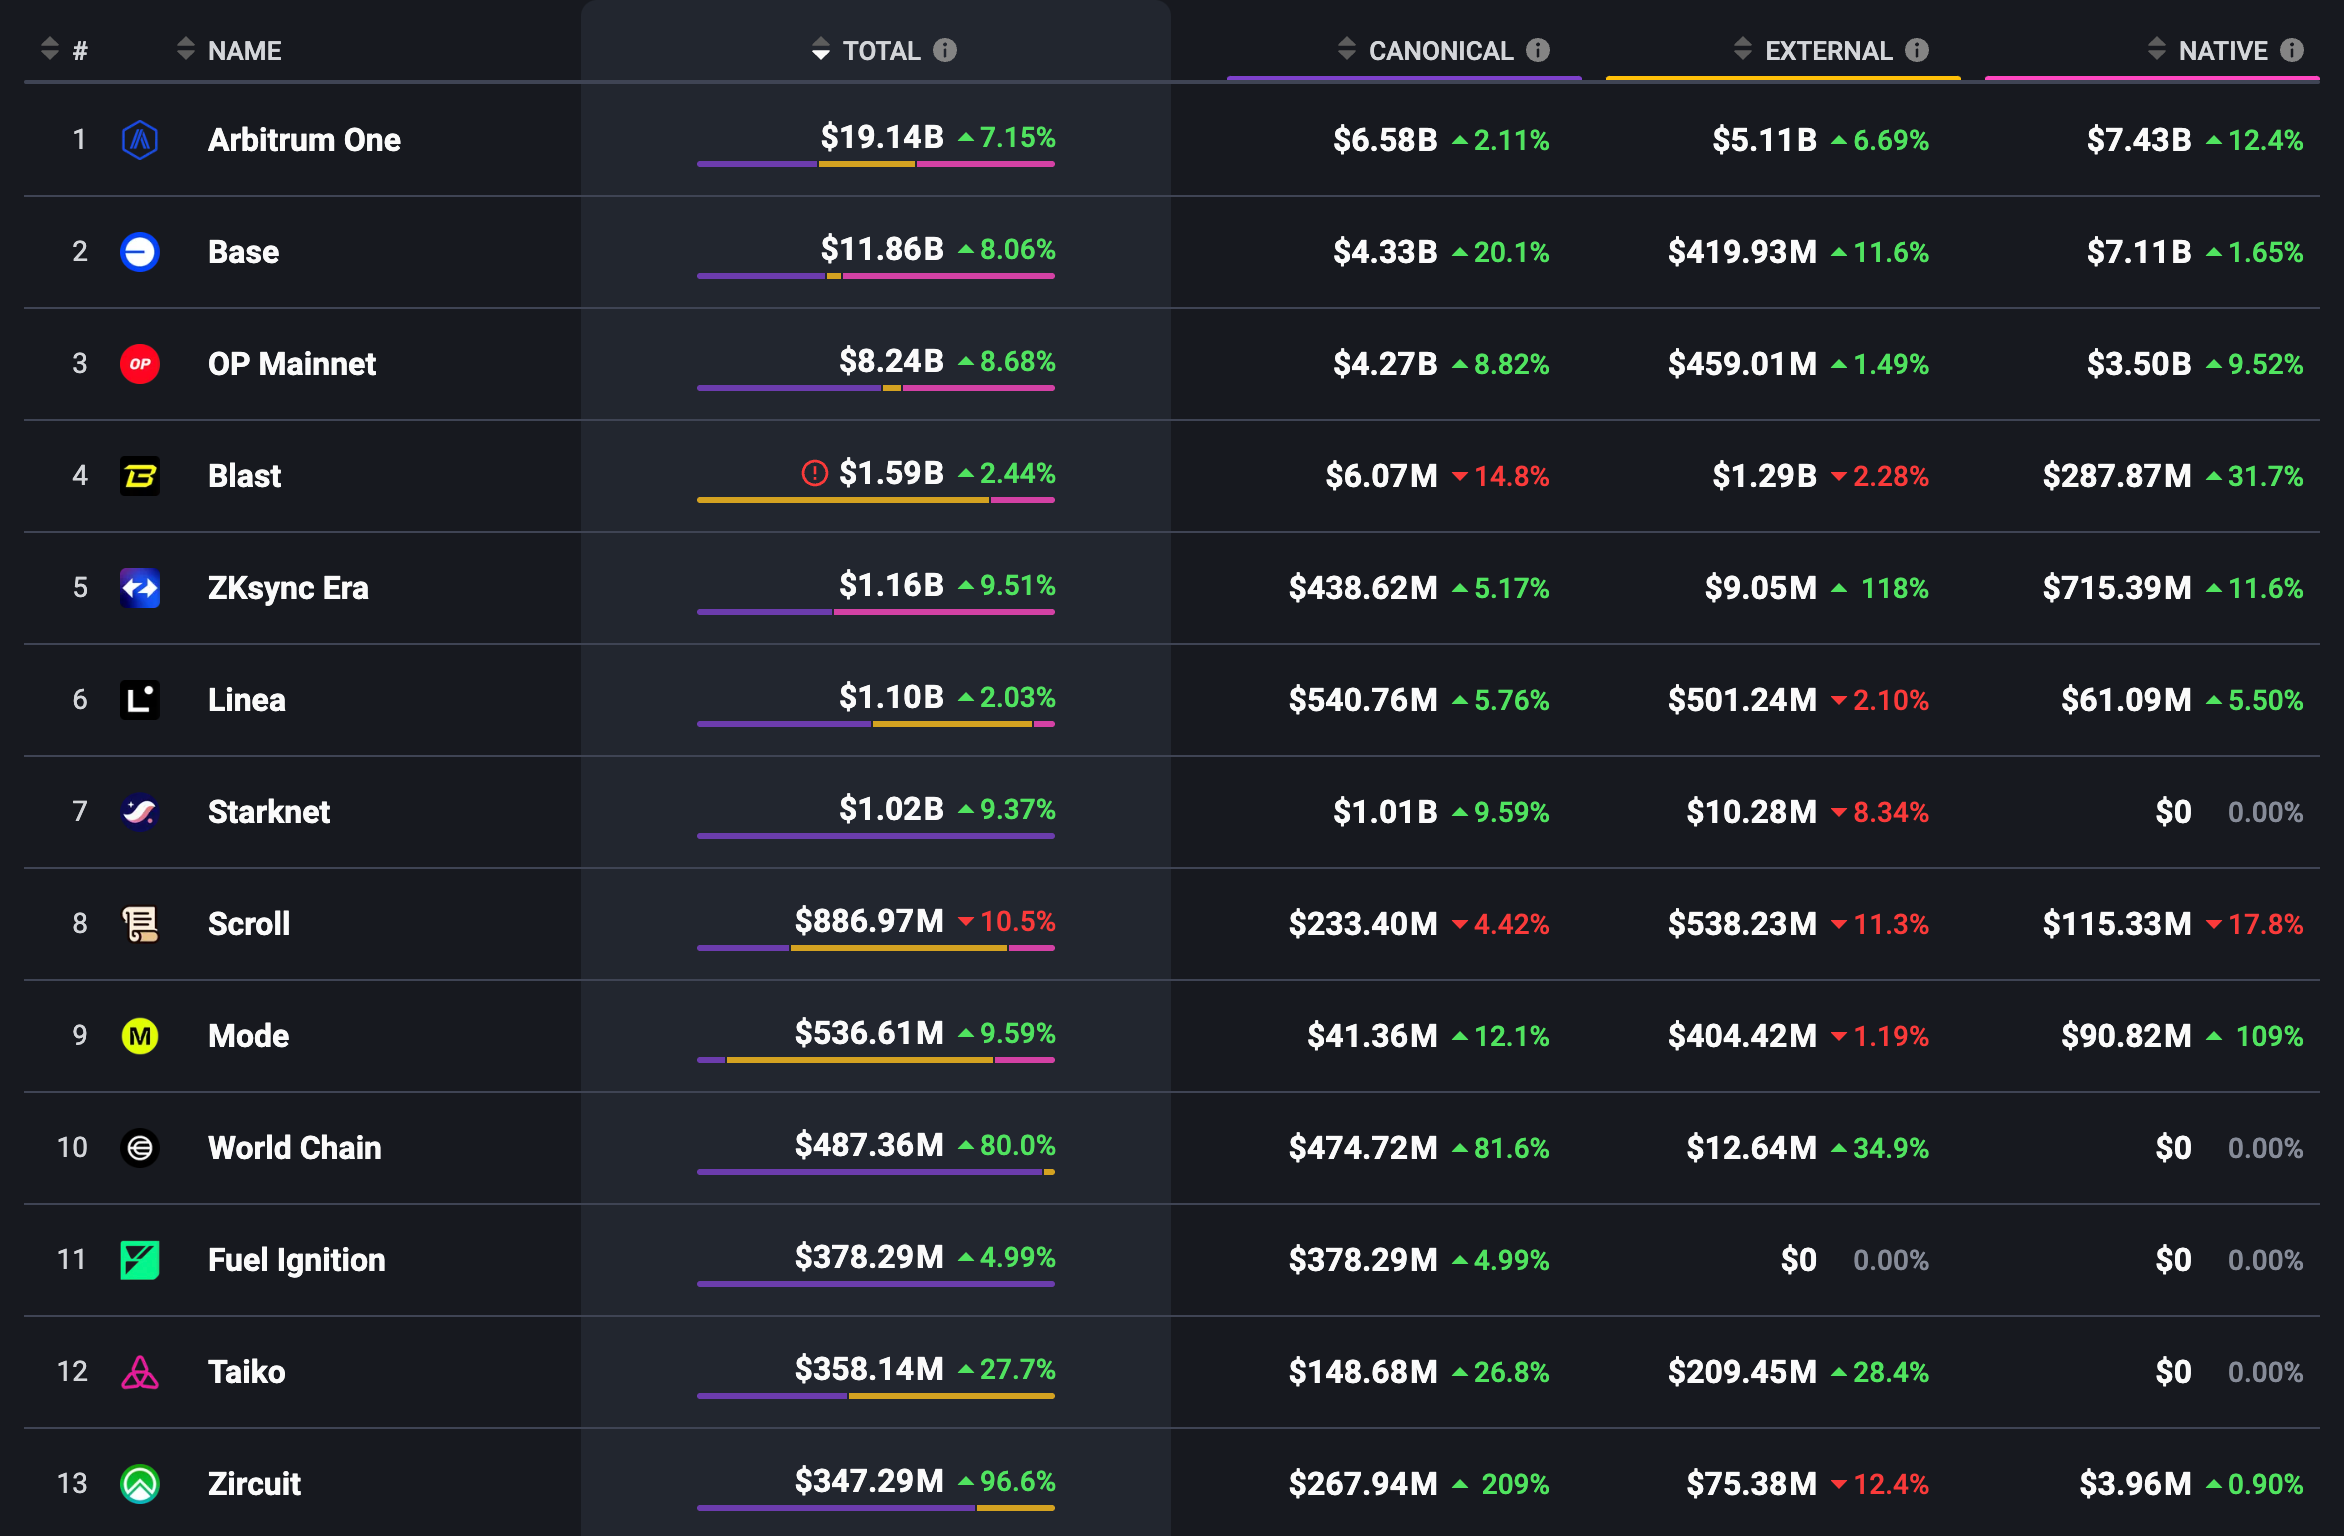Viewport: 2344px width, 1536px height.
Task: Click info icon beside CANONICAL header
Action: pos(1538,50)
